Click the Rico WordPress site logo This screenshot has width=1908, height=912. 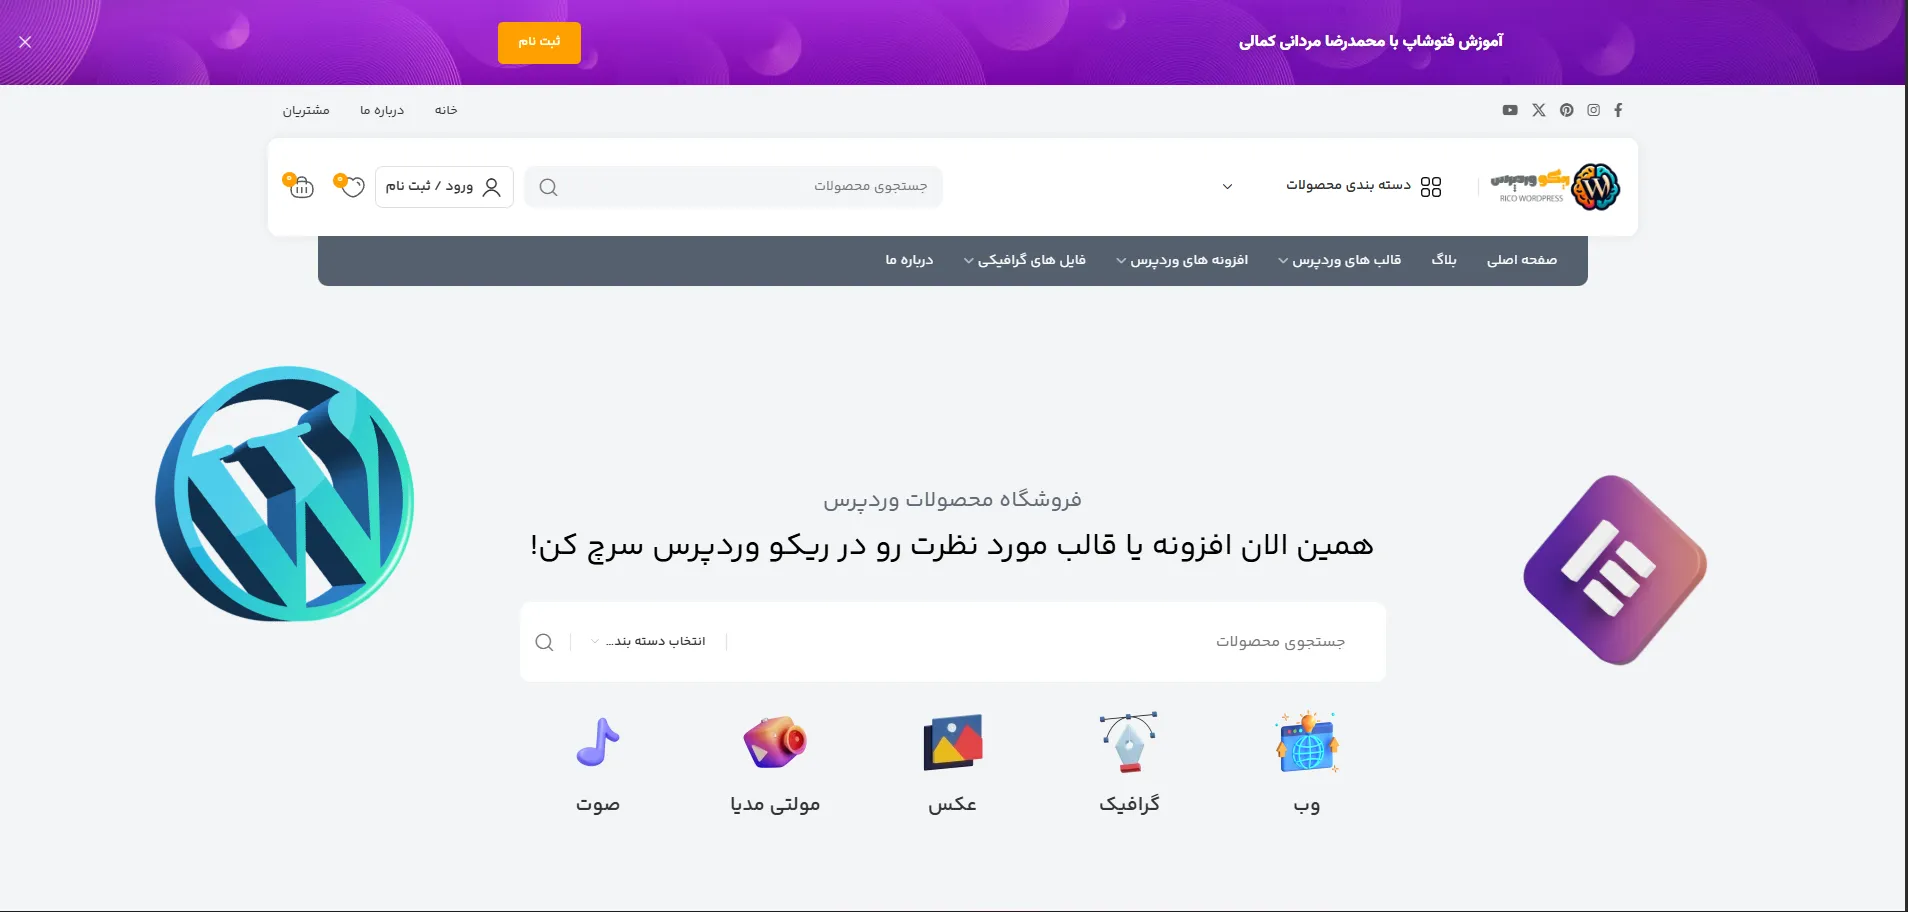[1555, 187]
